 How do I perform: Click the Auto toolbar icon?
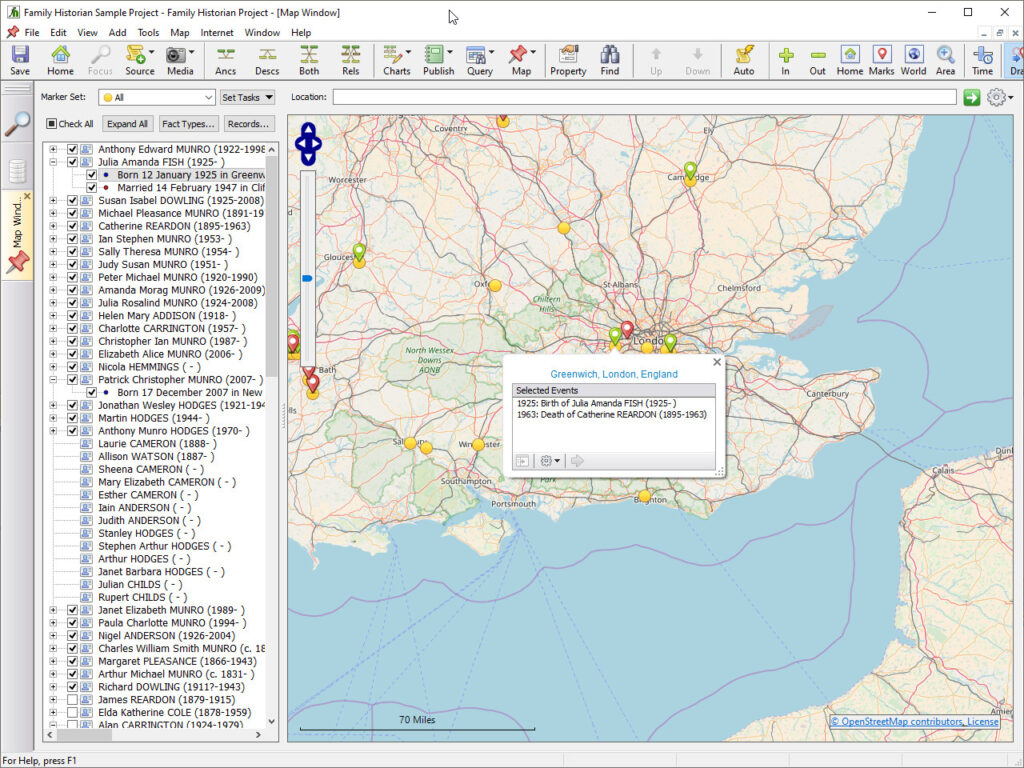point(744,60)
